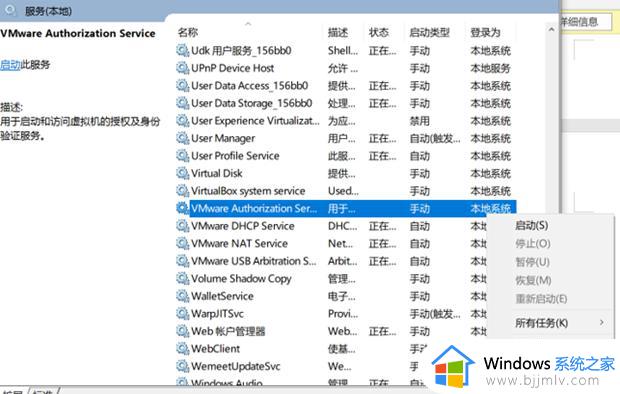The width and height of the screenshot is (620, 394).
Task: Click the gear icon beside WarpJITSvc
Action: click(182, 313)
